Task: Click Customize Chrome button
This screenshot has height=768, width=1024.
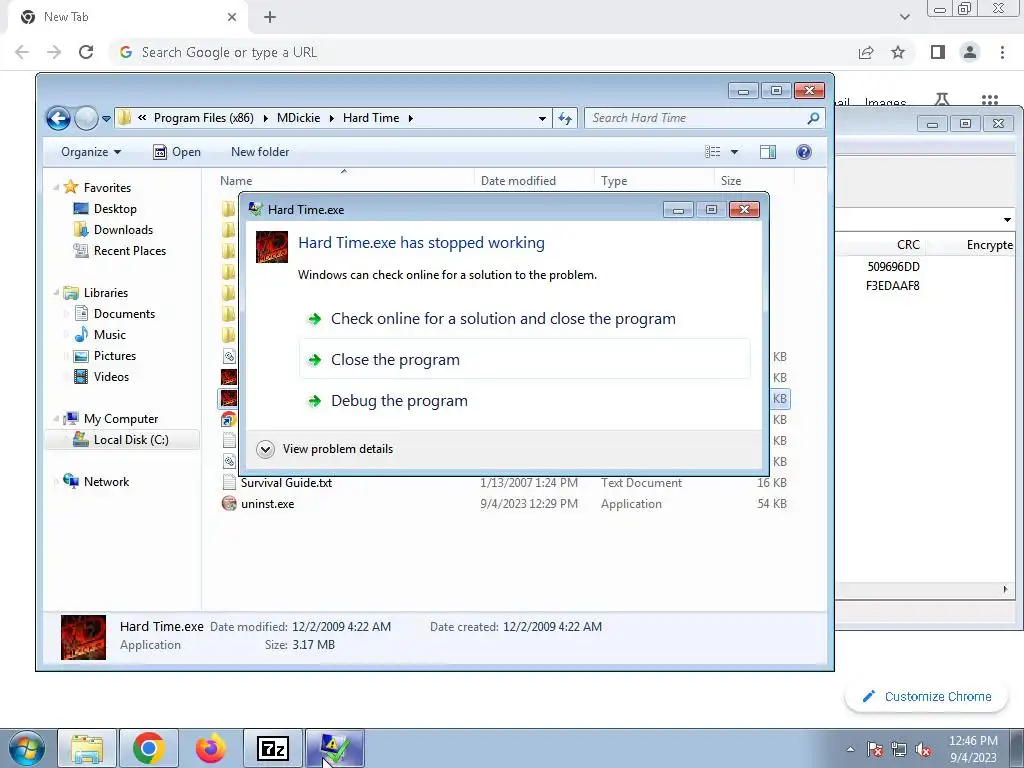Action: (927, 697)
